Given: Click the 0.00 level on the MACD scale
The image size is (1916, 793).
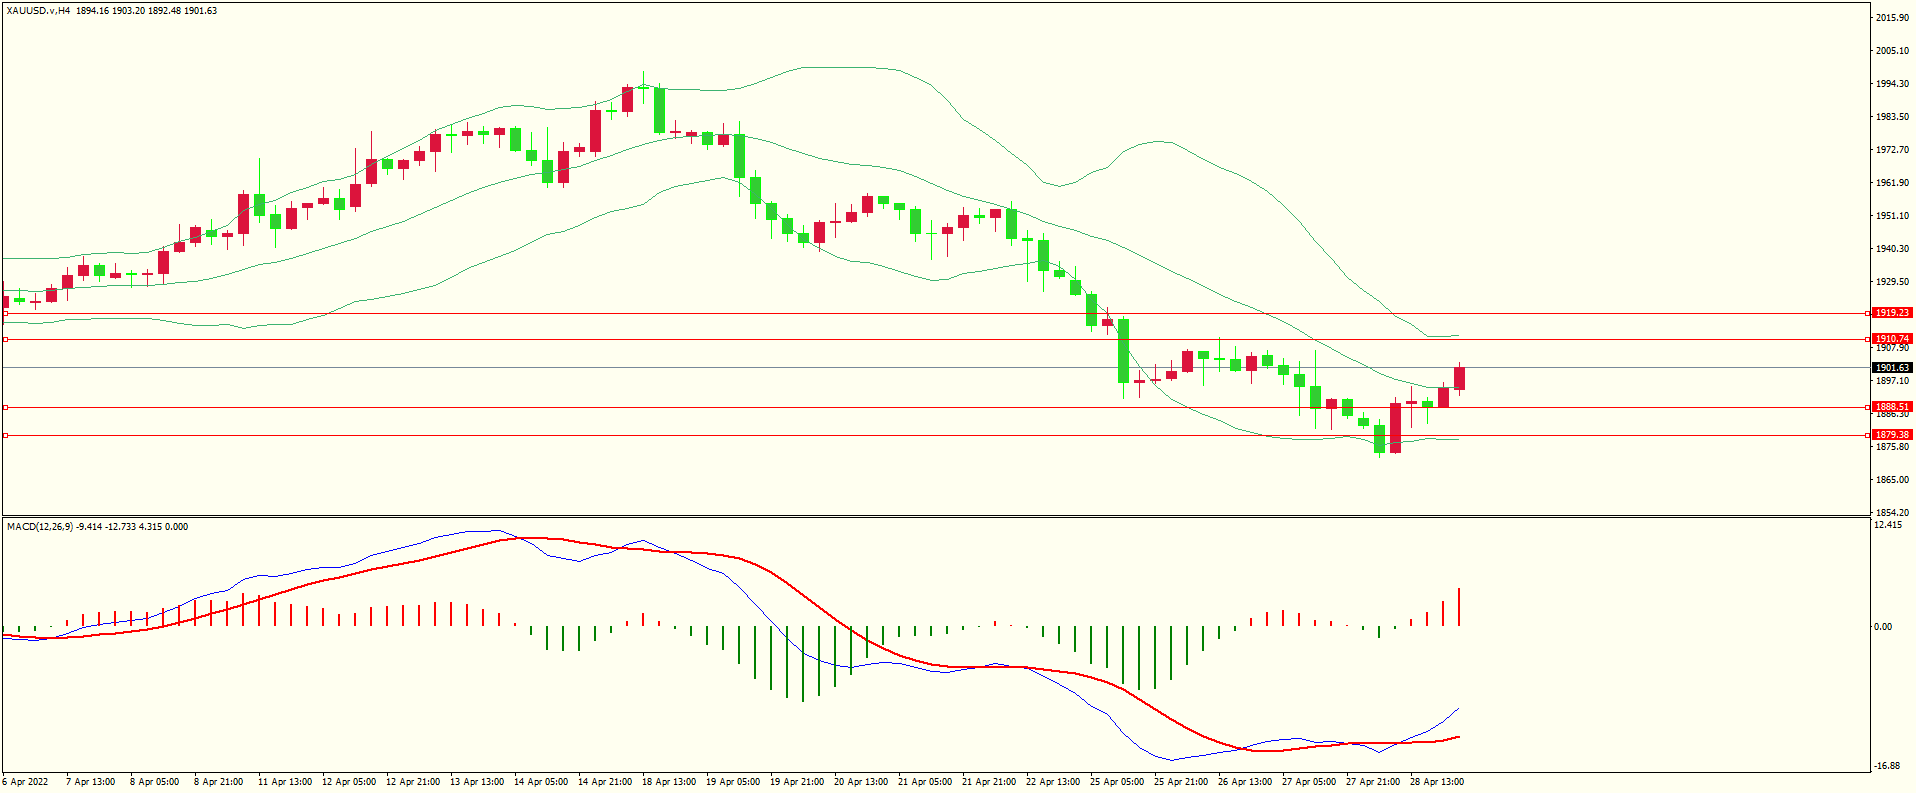Looking at the screenshot, I should coord(1883,627).
